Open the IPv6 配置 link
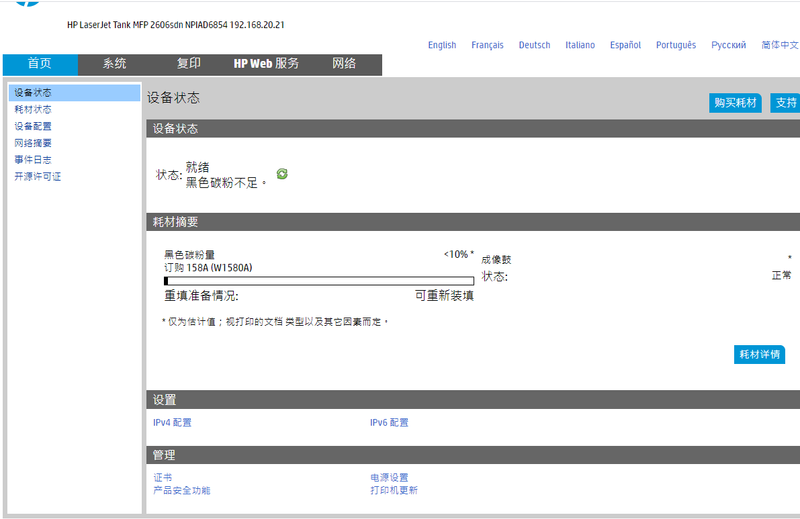 [x=389, y=423]
